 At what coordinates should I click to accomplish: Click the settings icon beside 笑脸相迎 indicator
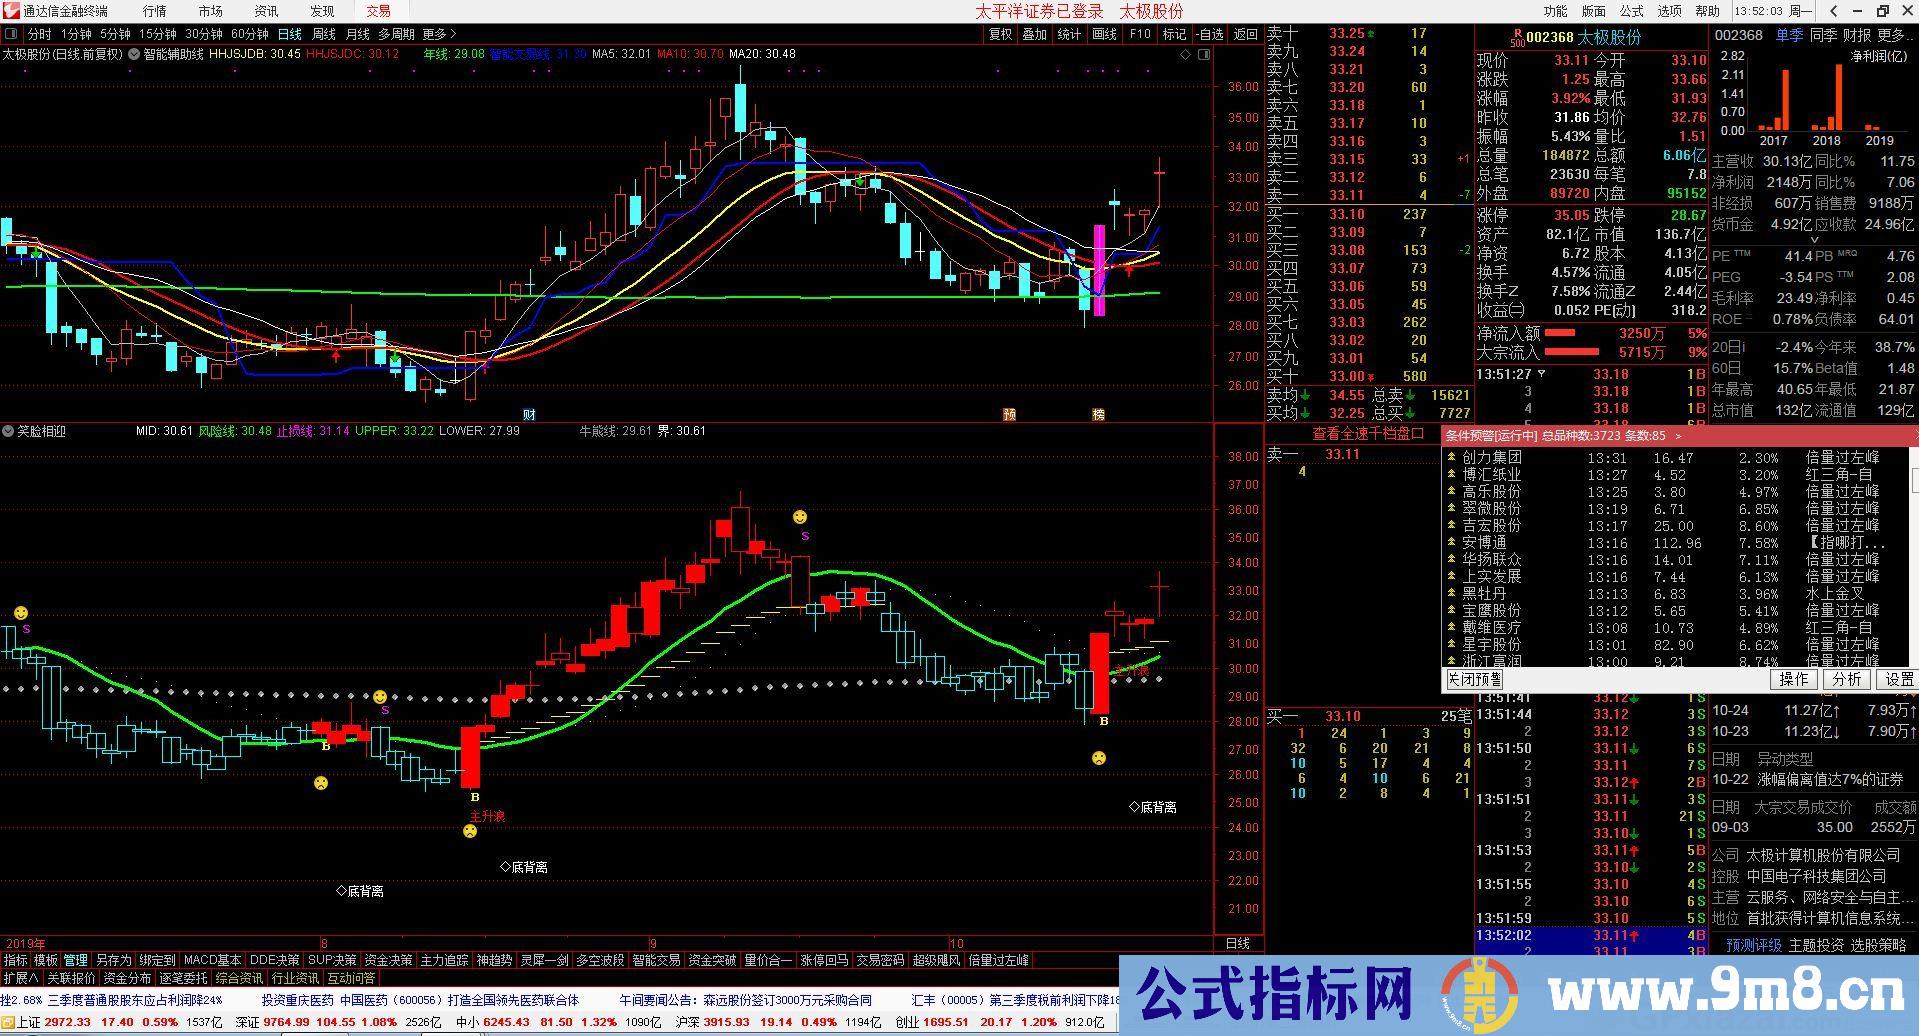pos(9,431)
